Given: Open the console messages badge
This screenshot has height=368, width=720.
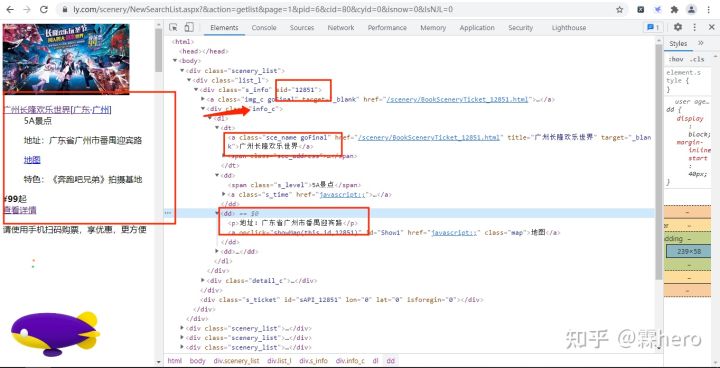Looking at the screenshot, I should coord(653,28).
